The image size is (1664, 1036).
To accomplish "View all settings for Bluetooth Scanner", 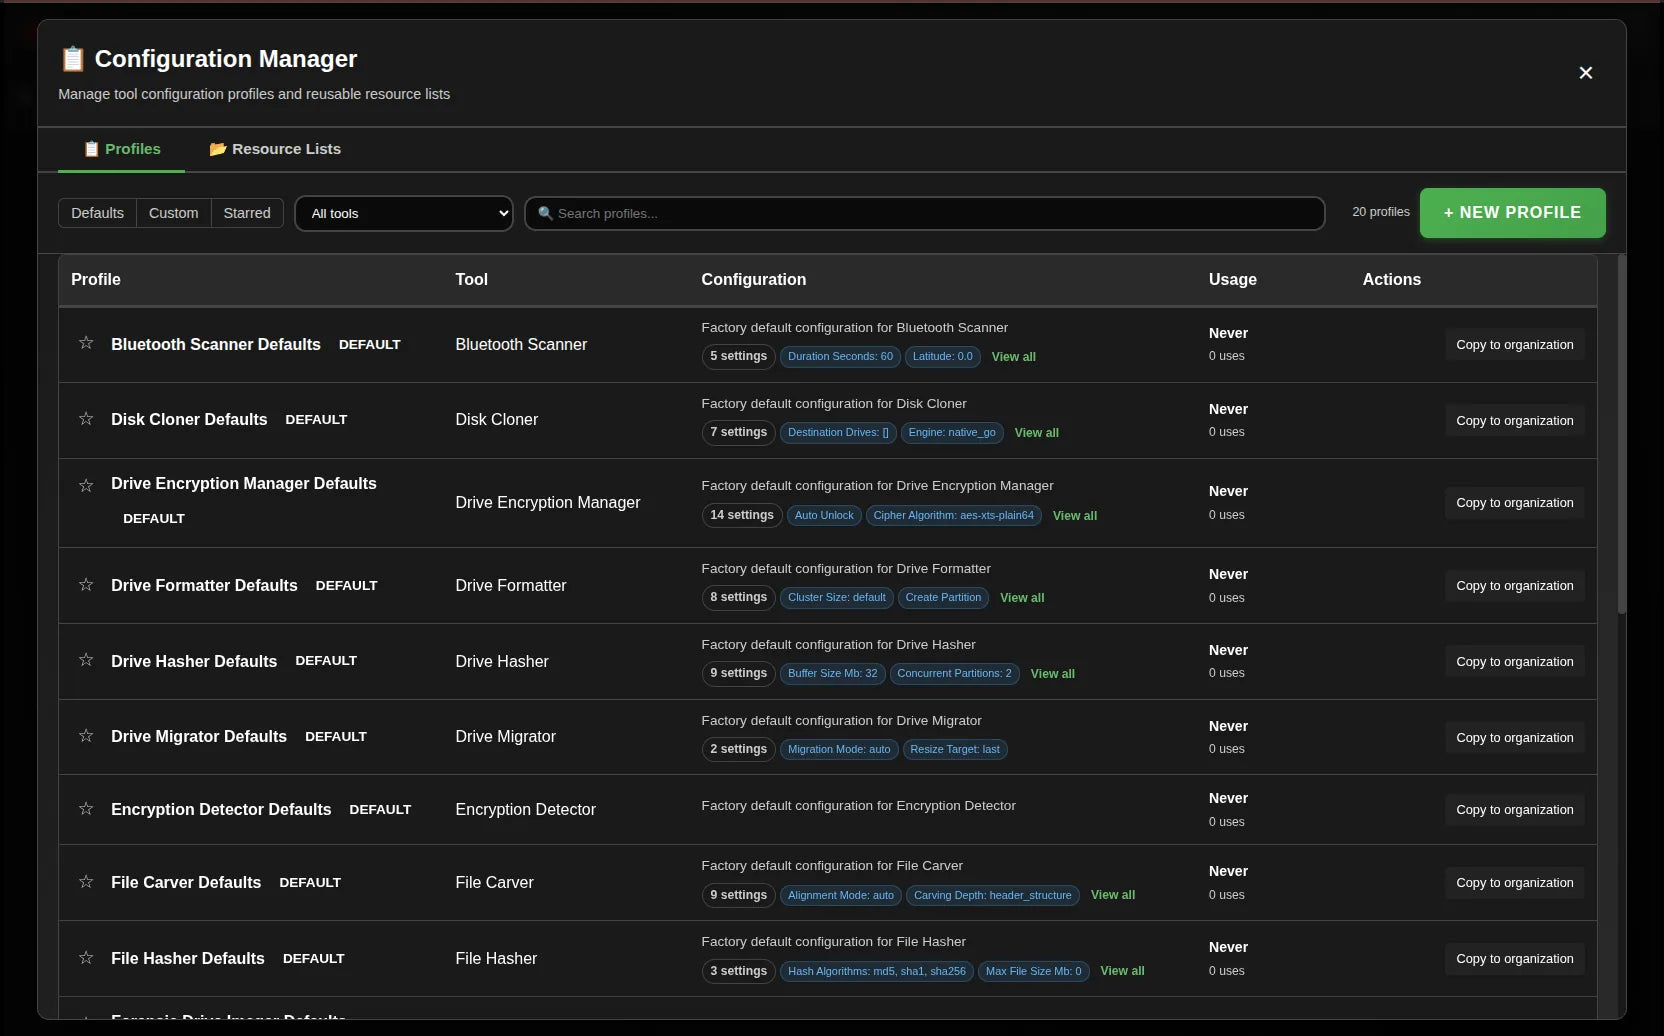I will pos(1013,357).
